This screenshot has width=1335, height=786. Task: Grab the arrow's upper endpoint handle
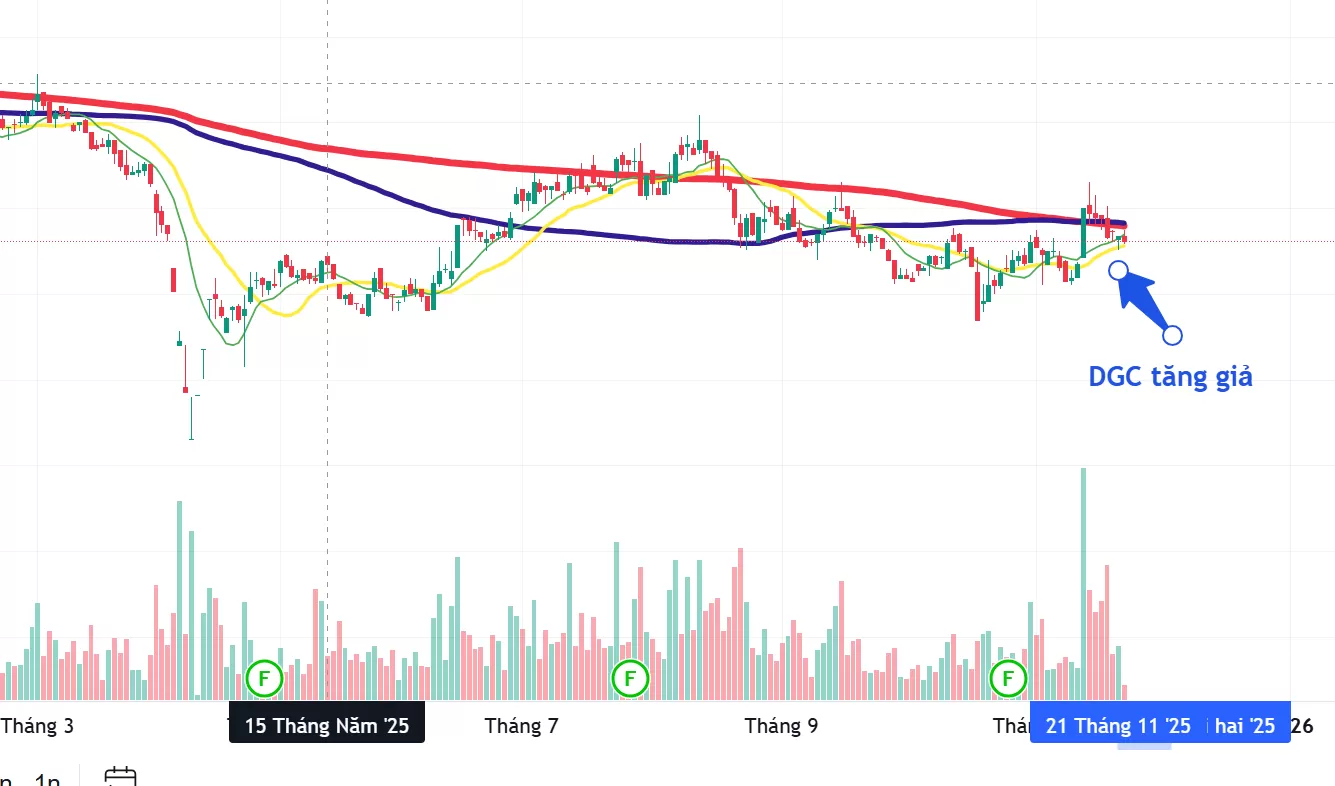coord(1119,269)
